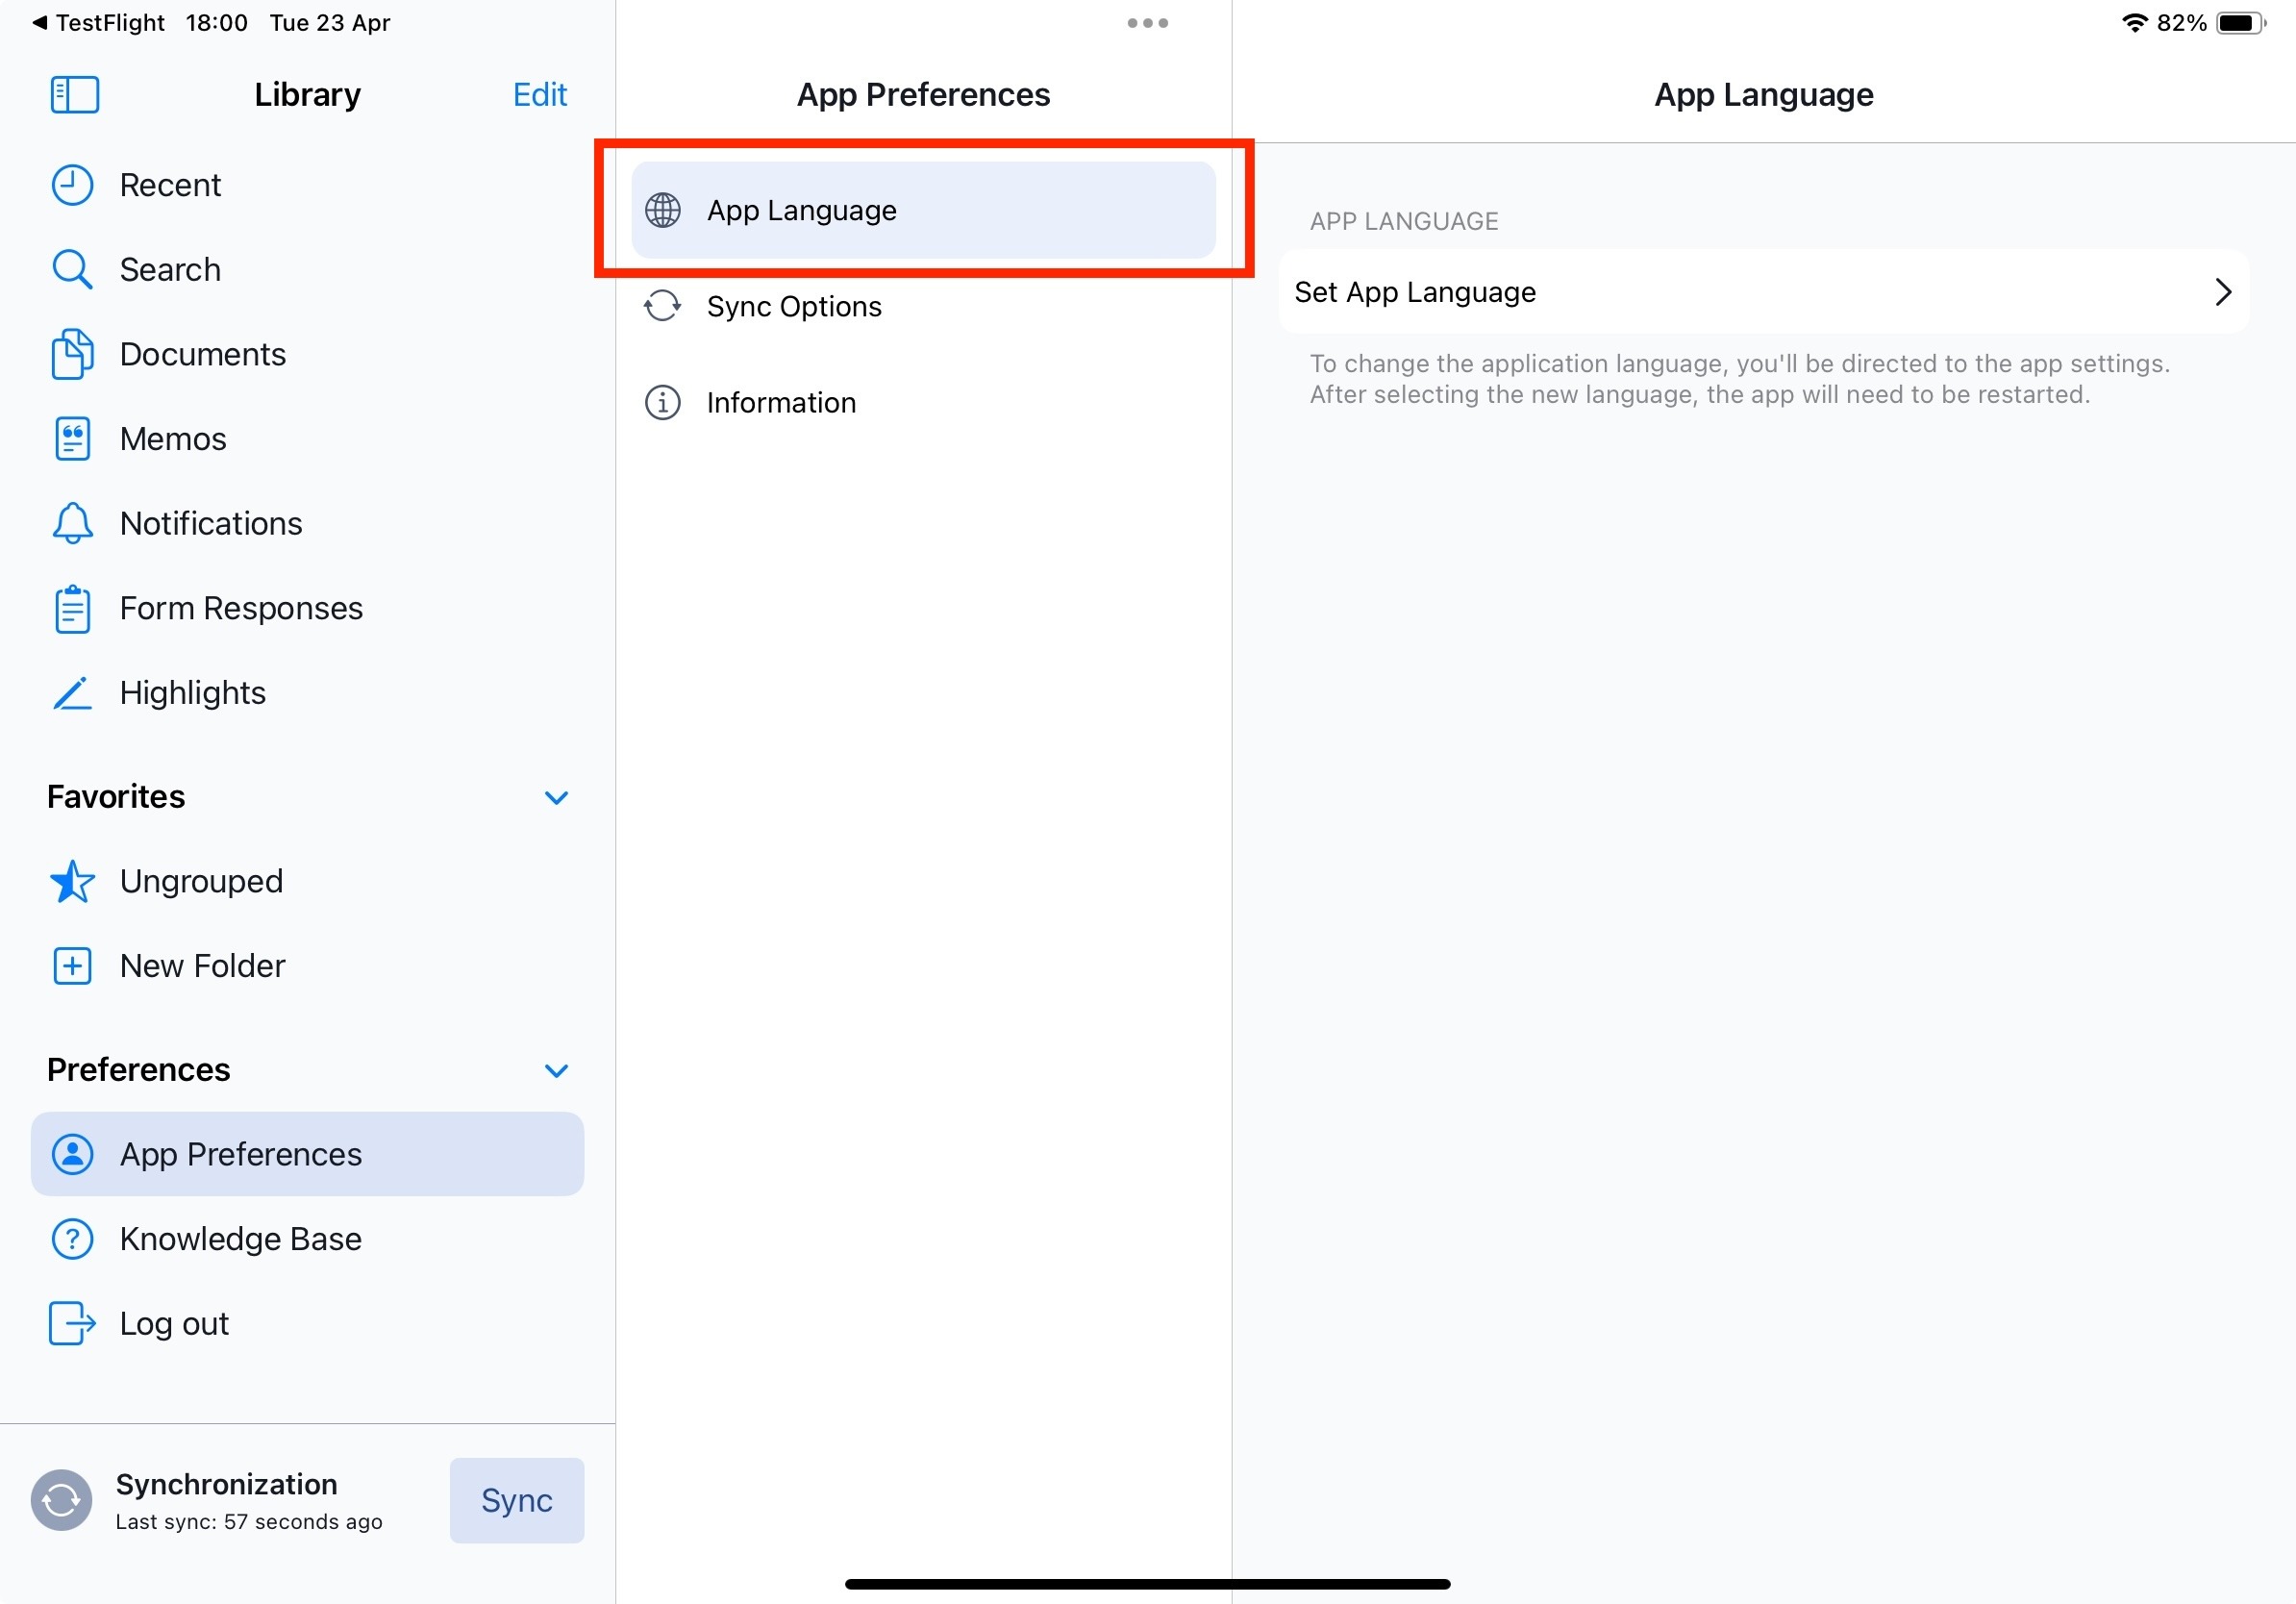The image size is (2296, 1604).
Task: Collapse the Favorites section
Action: click(556, 797)
